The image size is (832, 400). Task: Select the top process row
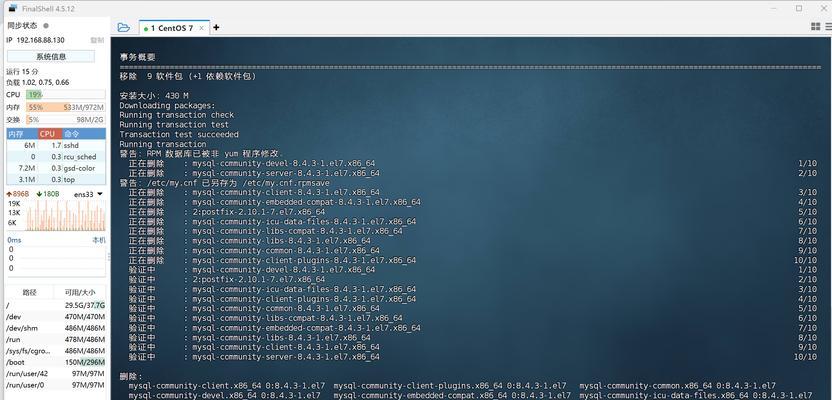point(56,180)
